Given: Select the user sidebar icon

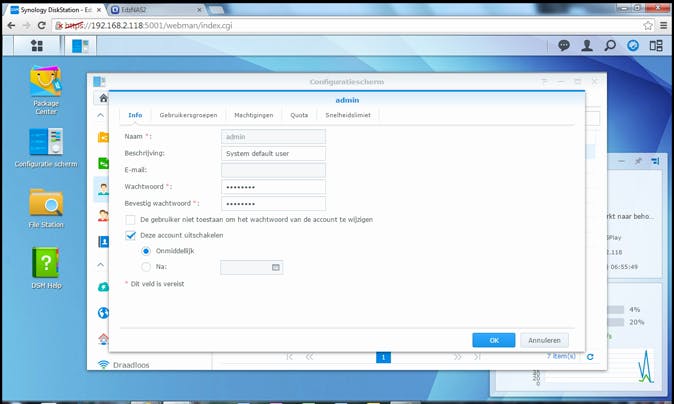Looking at the screenshot, I should pyautogui.click(x=103, y=189).
